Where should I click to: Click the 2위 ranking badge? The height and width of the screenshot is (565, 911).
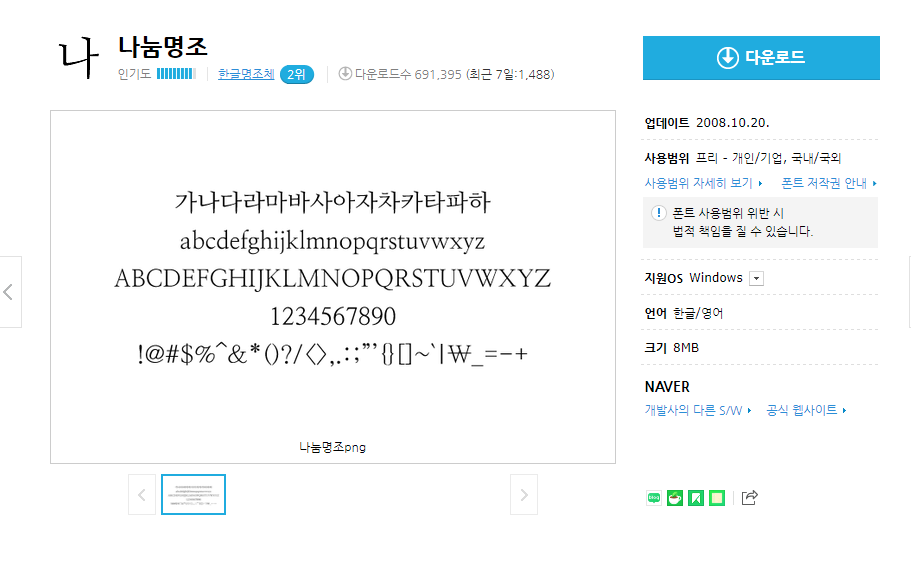click(x=297, y=74)
